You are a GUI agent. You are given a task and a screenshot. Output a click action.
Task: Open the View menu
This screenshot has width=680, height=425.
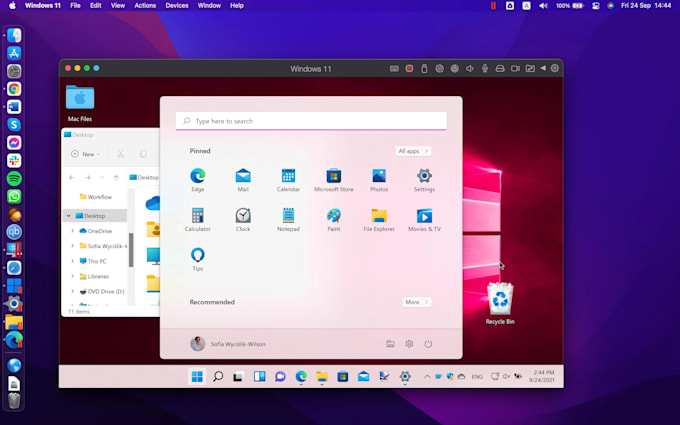click(x=118, y=6)
